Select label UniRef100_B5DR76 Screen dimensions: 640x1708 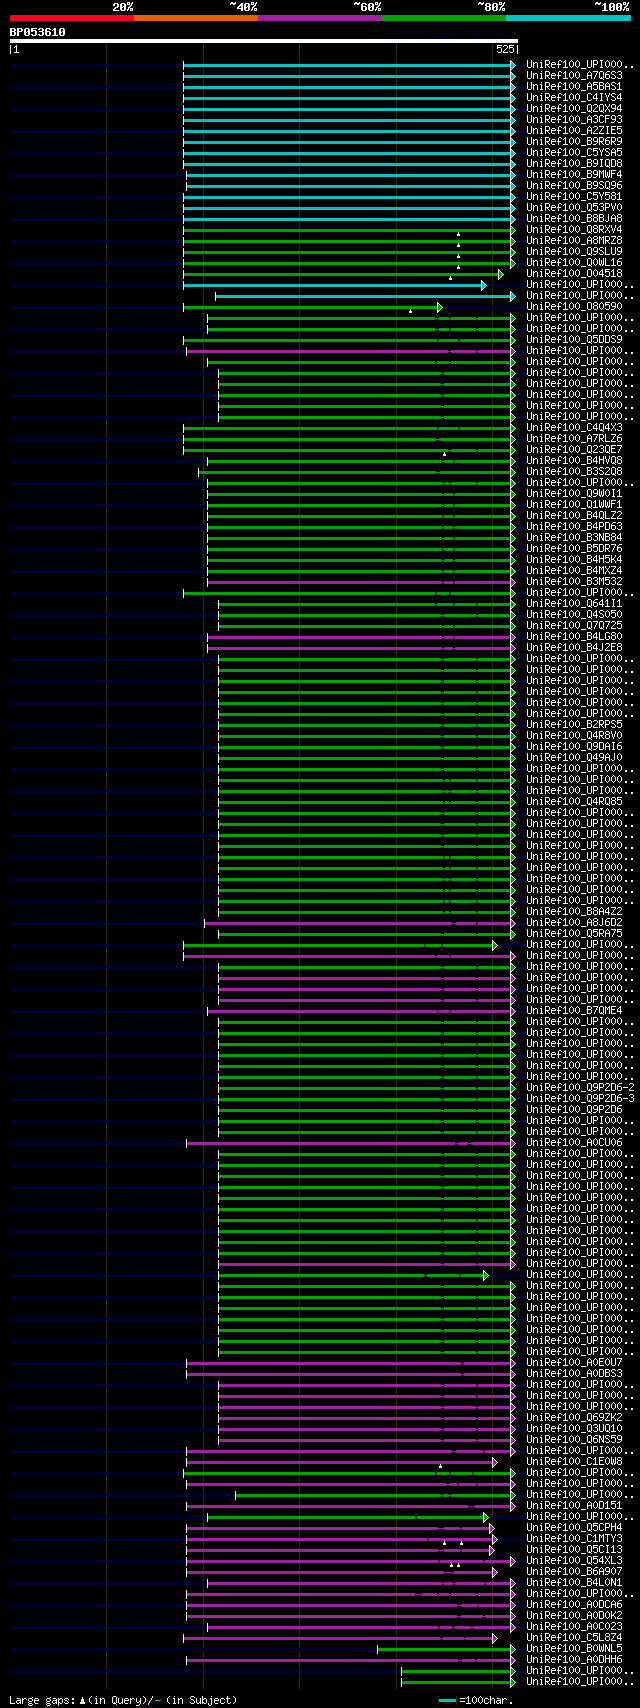(x=574, y=548)
